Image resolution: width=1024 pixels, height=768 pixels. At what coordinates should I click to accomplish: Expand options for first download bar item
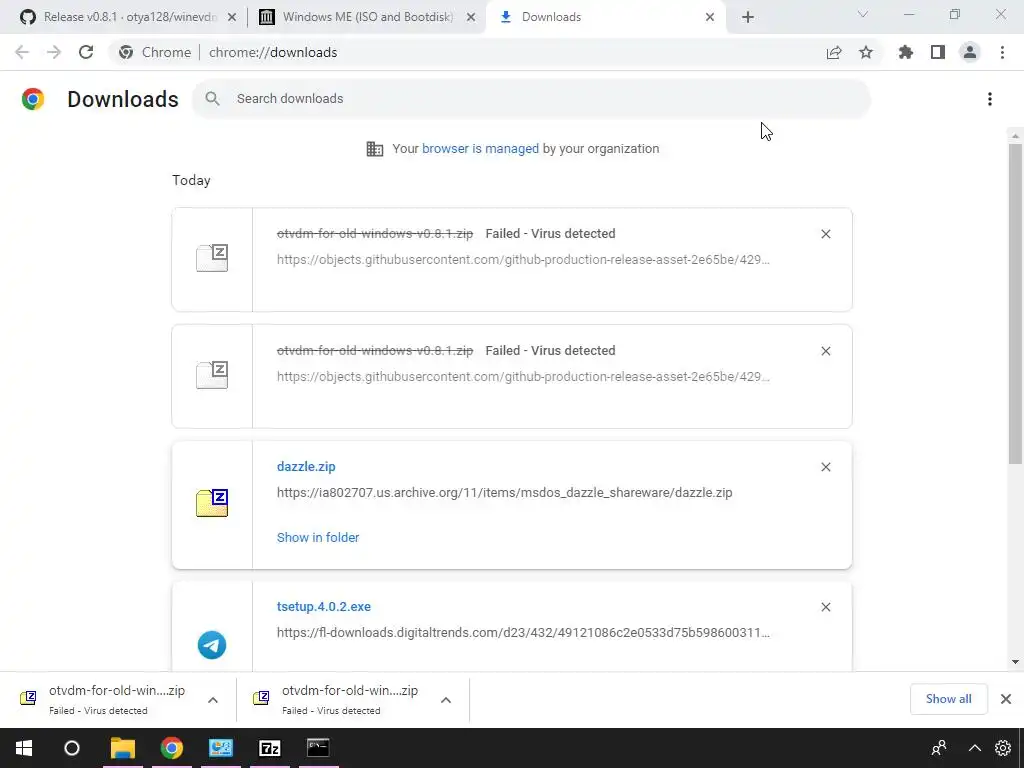pos(213,700)
